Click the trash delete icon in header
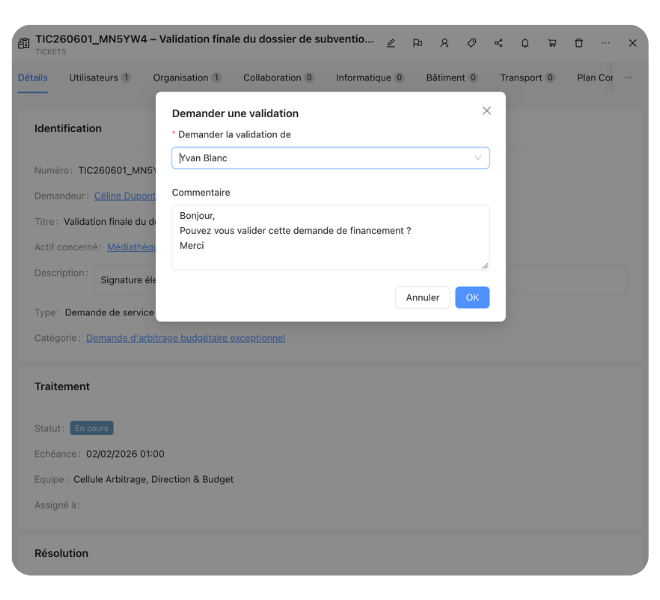The image size is (660, 600). pyautogui.click(x=579, y=43)
